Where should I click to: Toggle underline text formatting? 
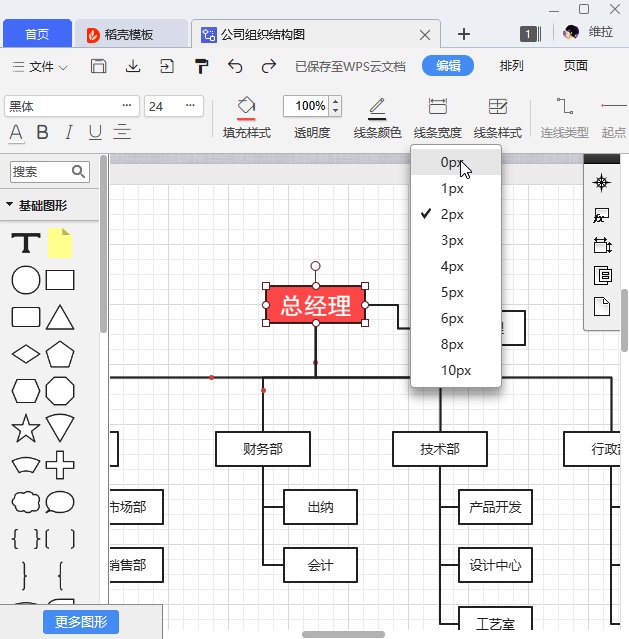coord(95,132)
